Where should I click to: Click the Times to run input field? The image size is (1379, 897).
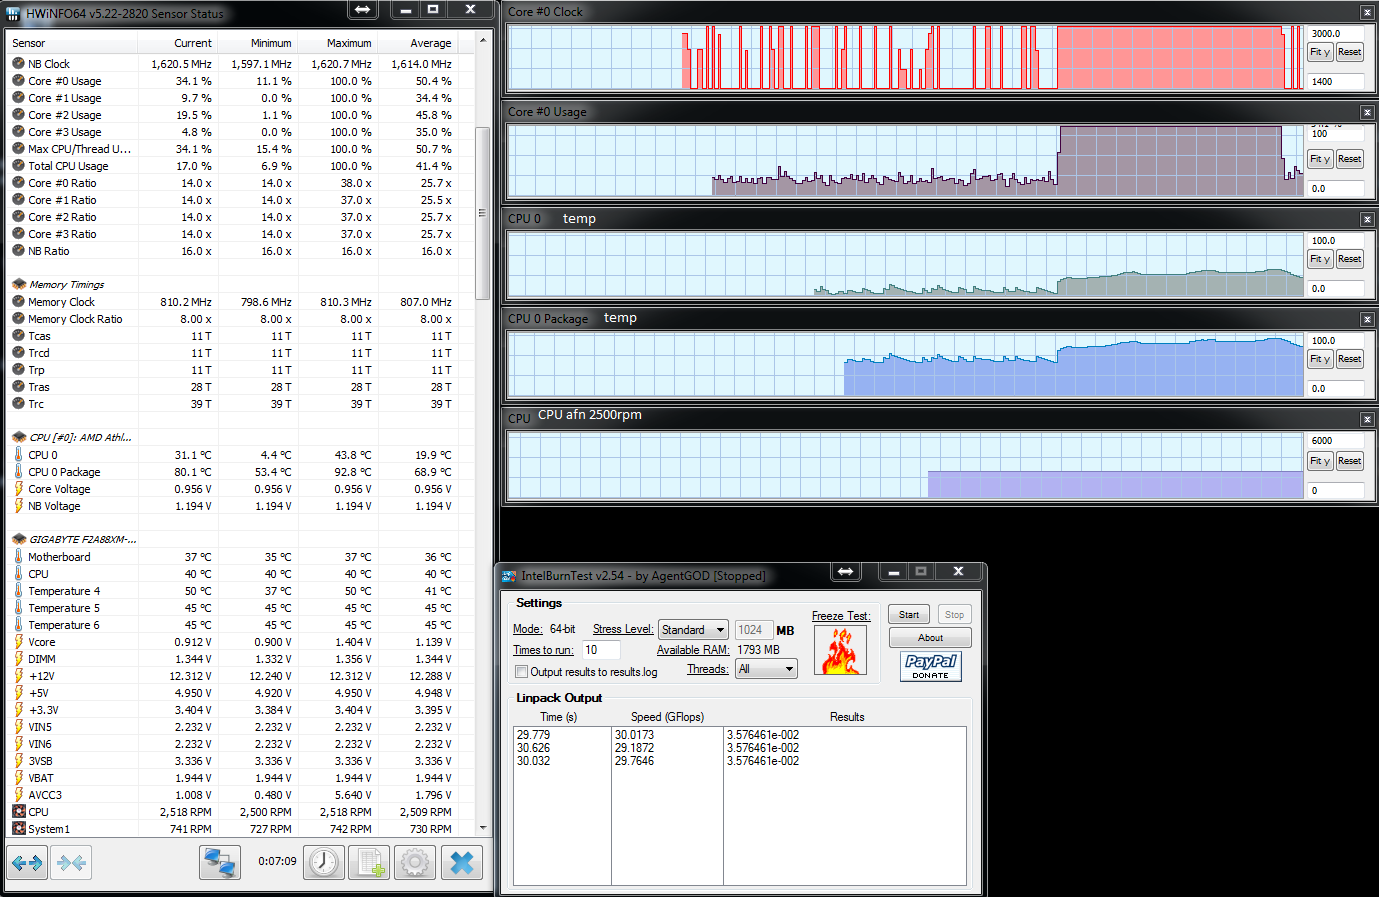[600, 650]
